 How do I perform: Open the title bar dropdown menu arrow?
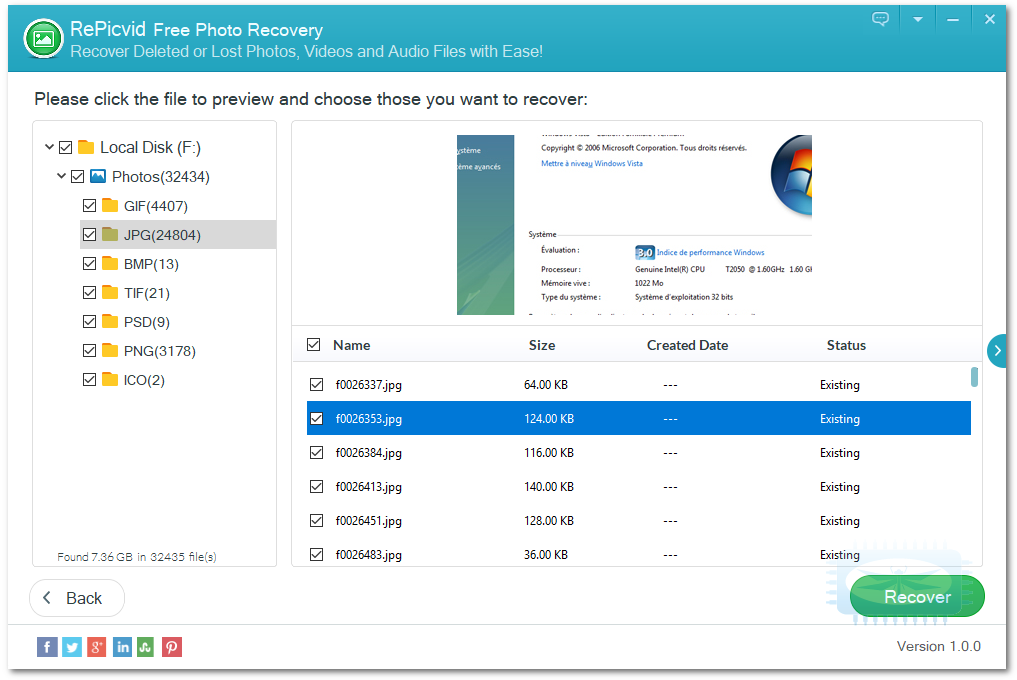[x=918, y=19]
